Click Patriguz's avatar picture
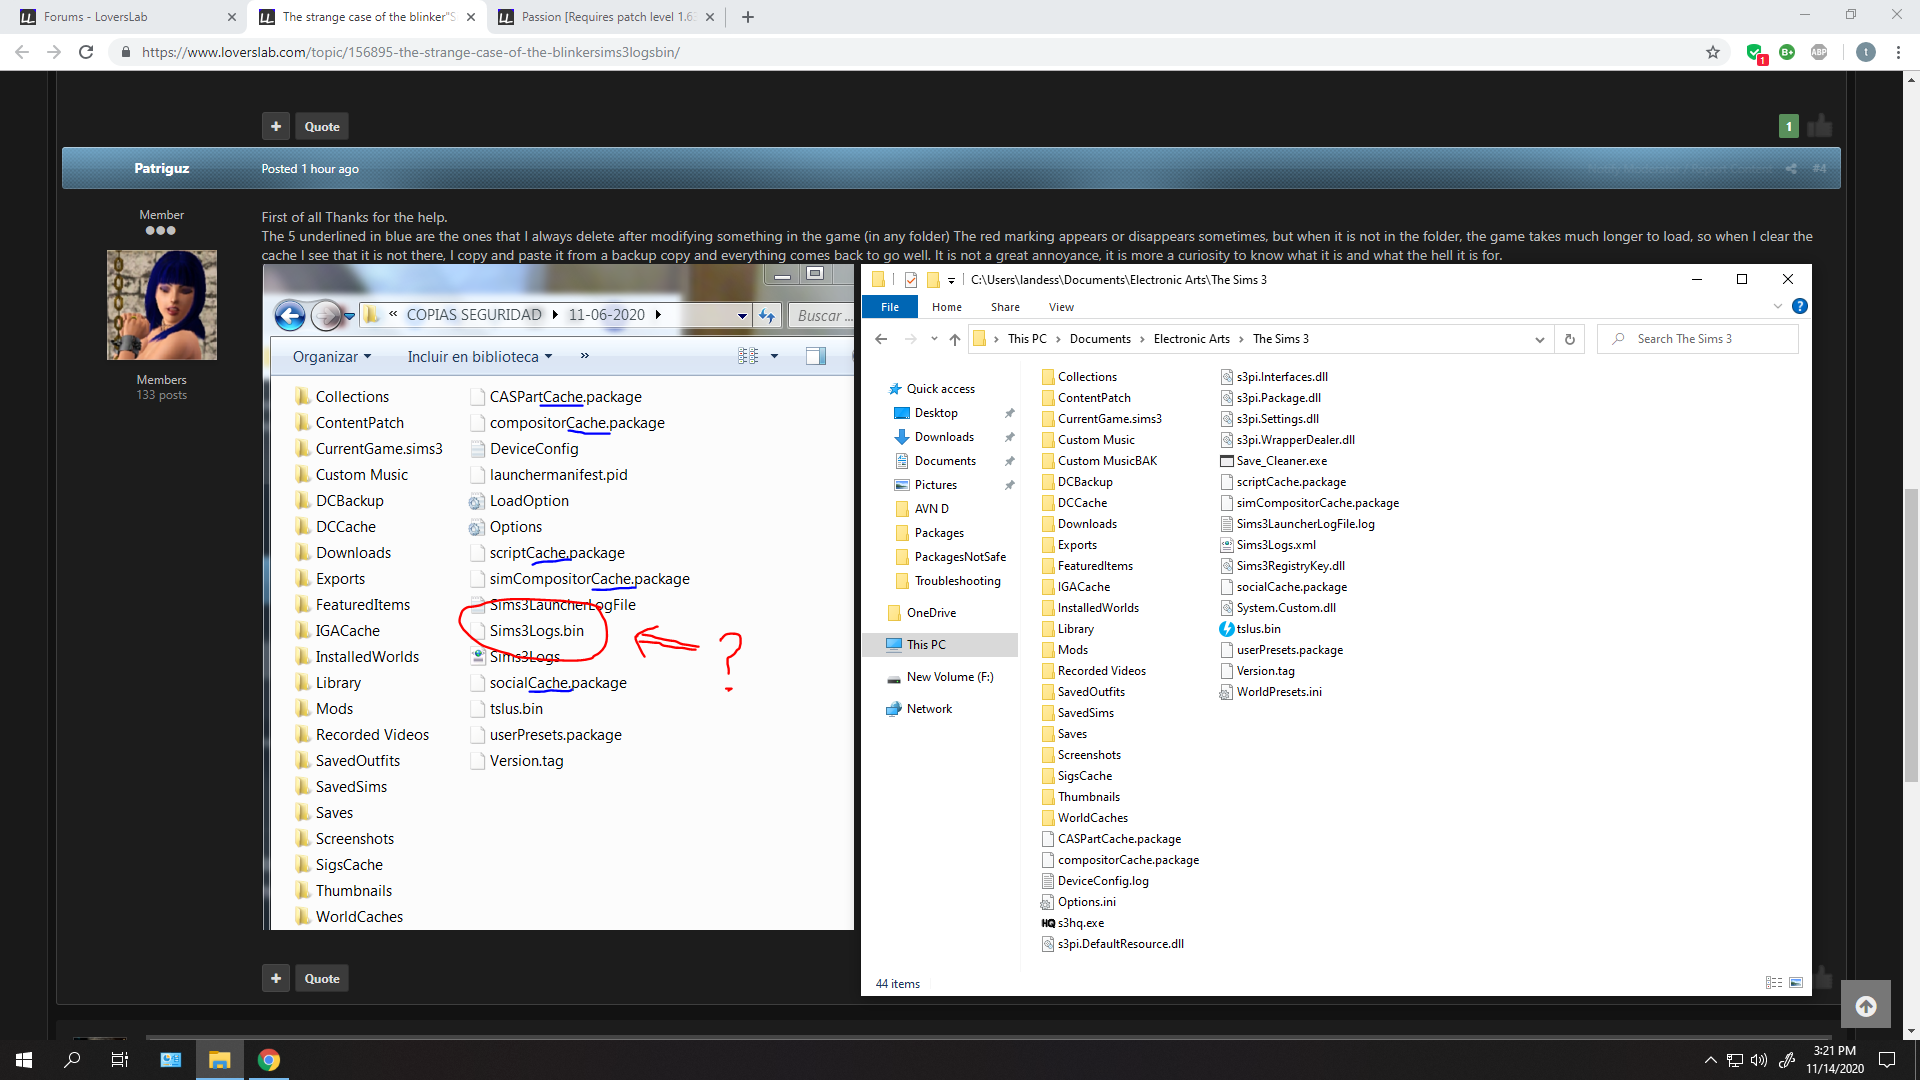The width and height of the screenshot is (1920, 1080). [x=162, y=305]
